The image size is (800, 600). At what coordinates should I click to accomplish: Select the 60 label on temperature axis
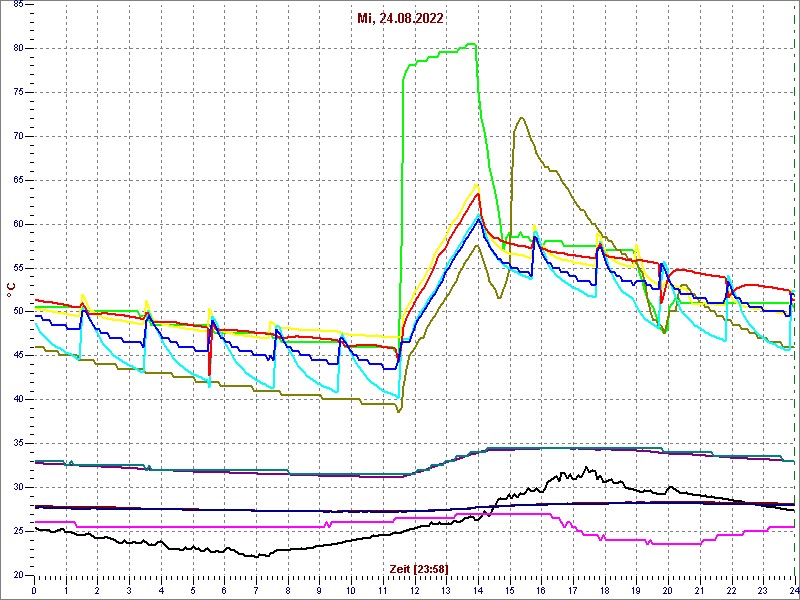pos(18,224)
